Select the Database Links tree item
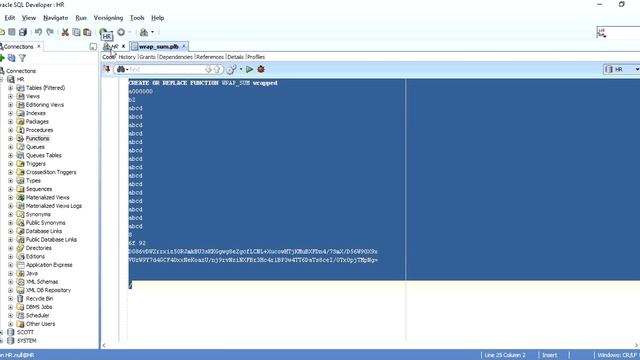The width and height of the screenshot is (640, 360). click(x=44, y=231)
